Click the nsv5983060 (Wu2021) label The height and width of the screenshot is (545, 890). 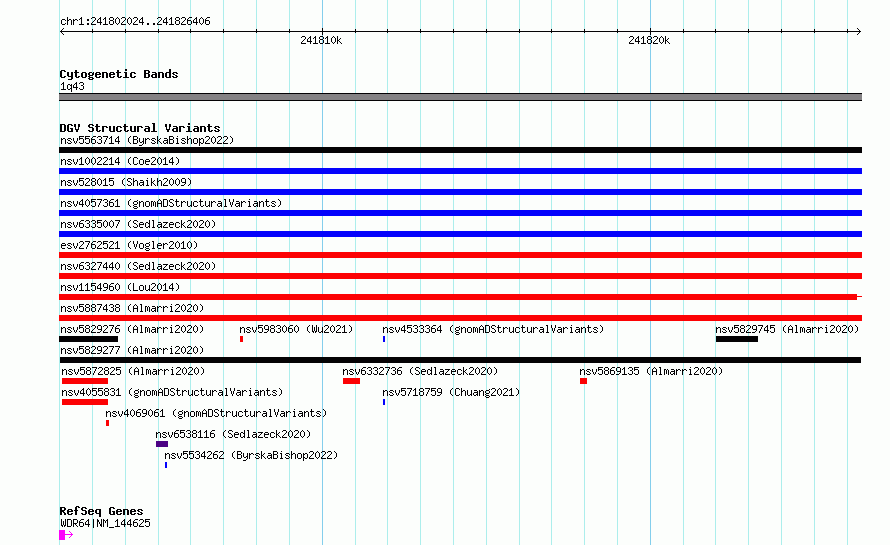(x=296, y=329)
